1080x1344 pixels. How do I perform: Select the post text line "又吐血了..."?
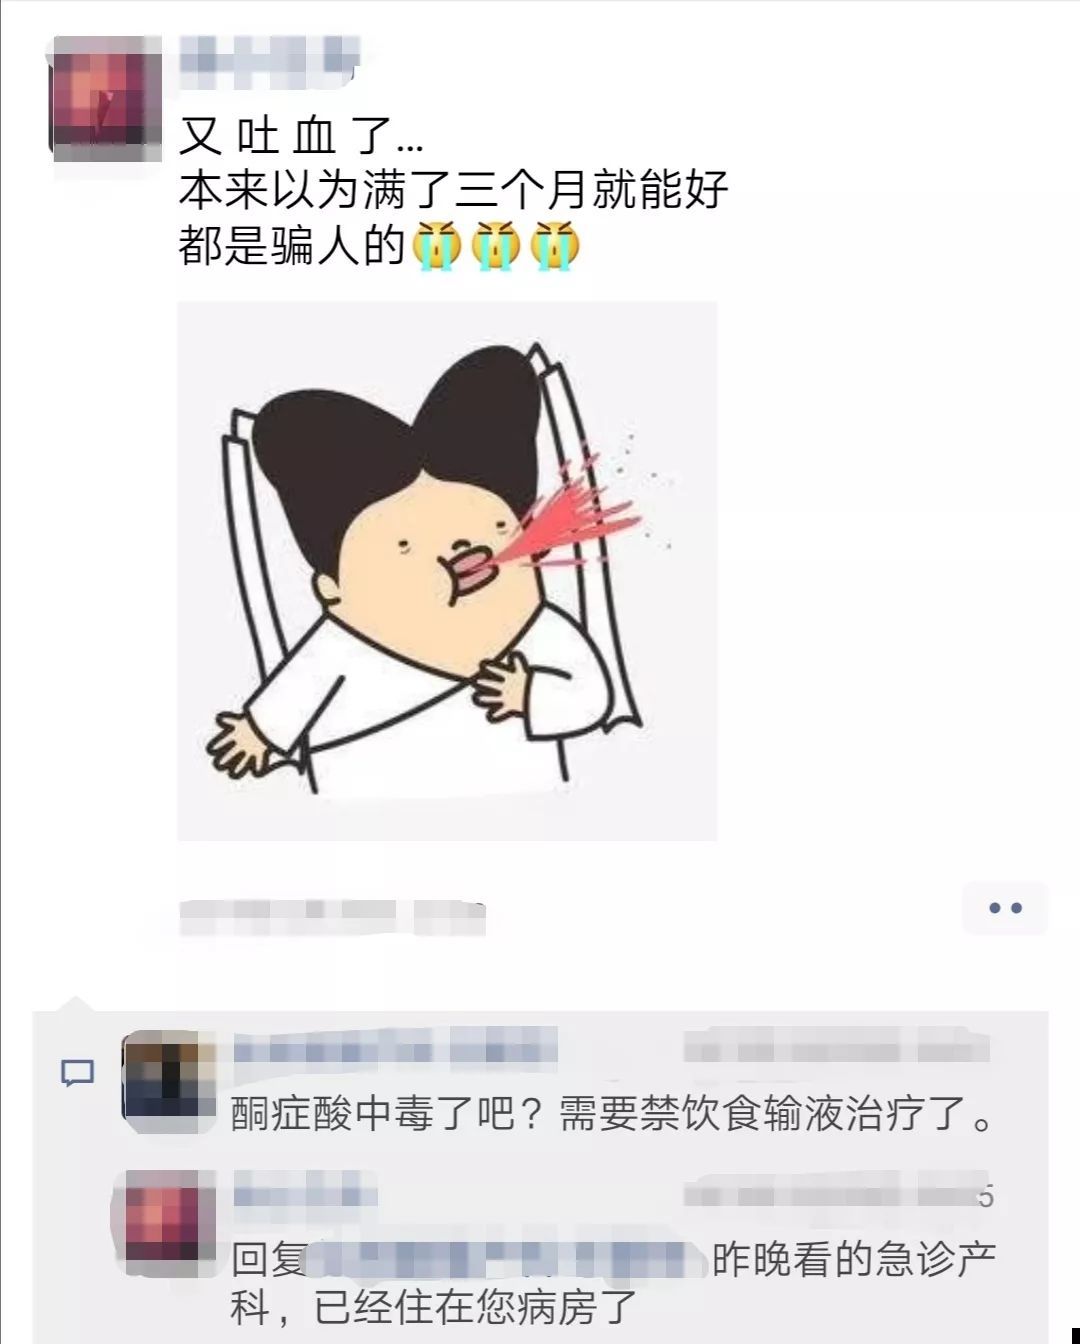pos(300,133)
